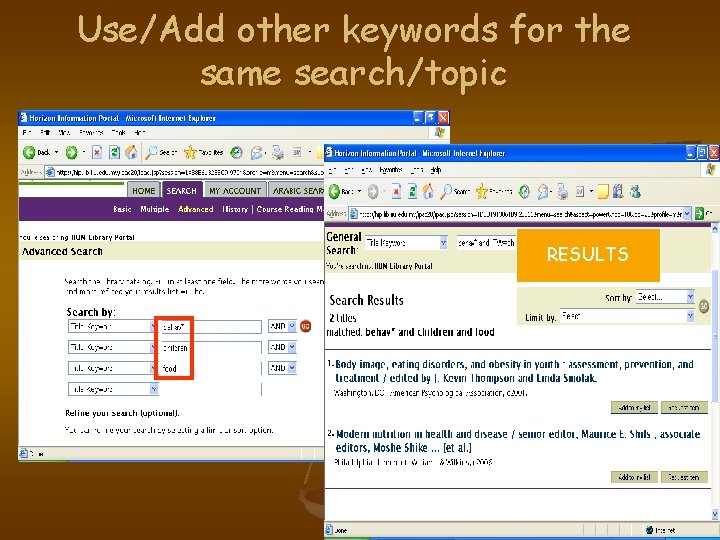Image resolution: width=720 pixels, height=540 pixels.
Task: Click orange Go button beside behav* row
Action: (305, 326)
